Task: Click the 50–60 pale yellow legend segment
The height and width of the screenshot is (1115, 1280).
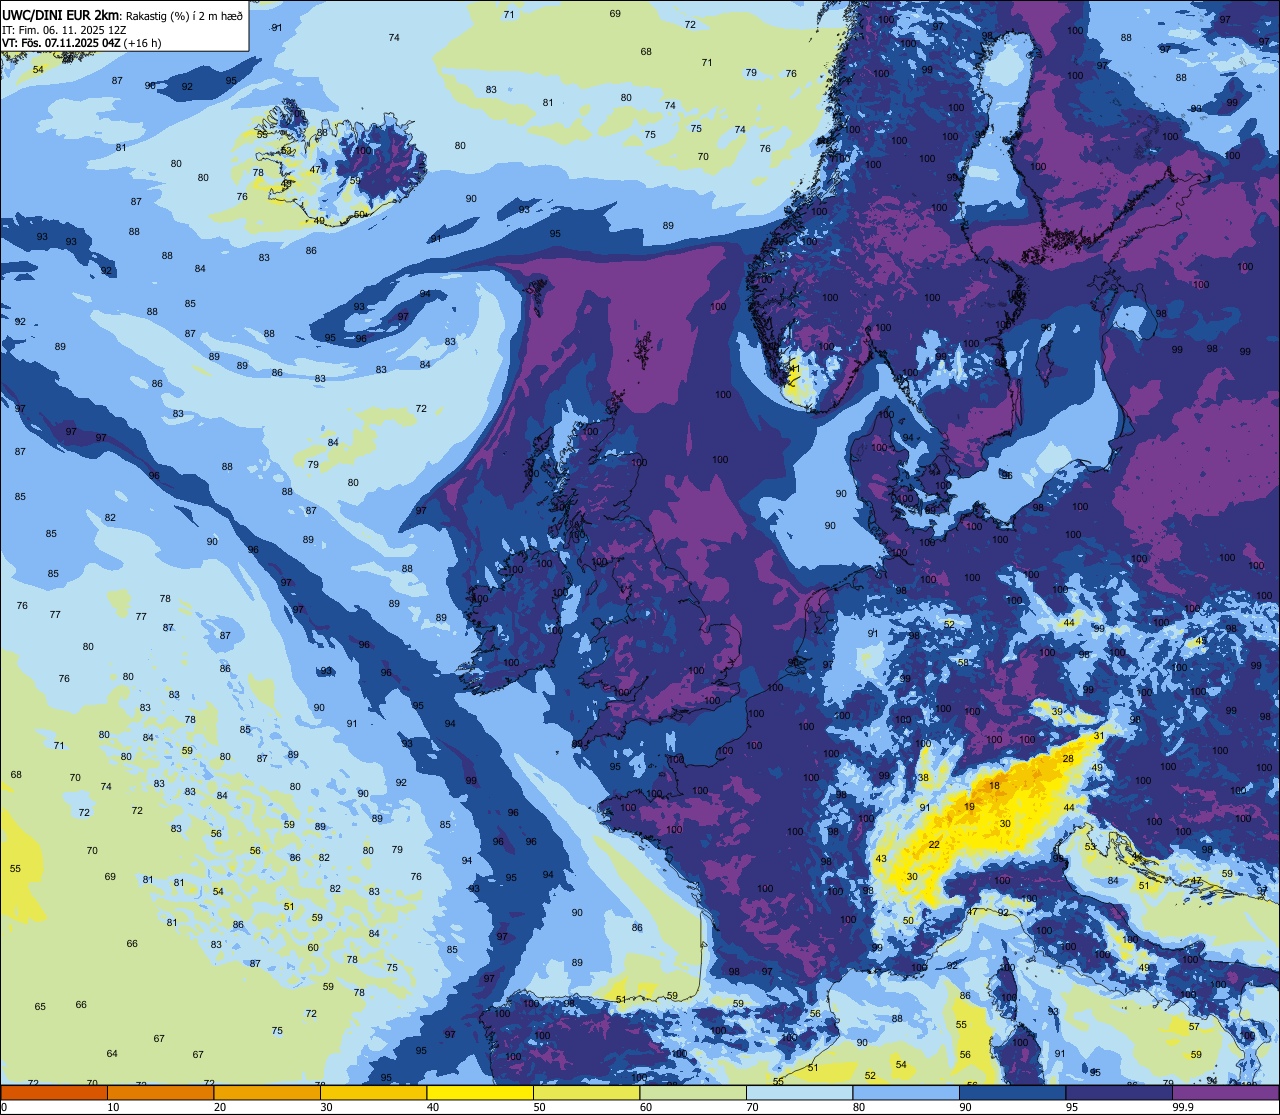Action: [586, 1093]
